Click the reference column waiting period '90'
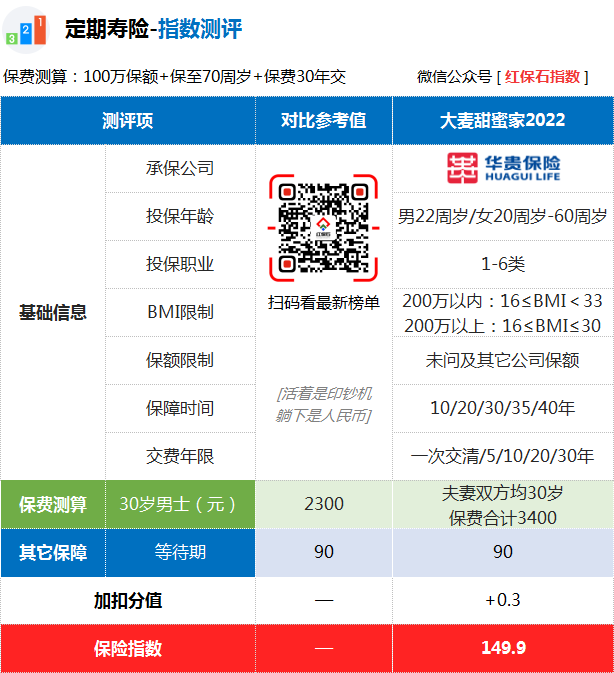The width and height of the screenshot is (614, 673). click(x=324, y=552)
